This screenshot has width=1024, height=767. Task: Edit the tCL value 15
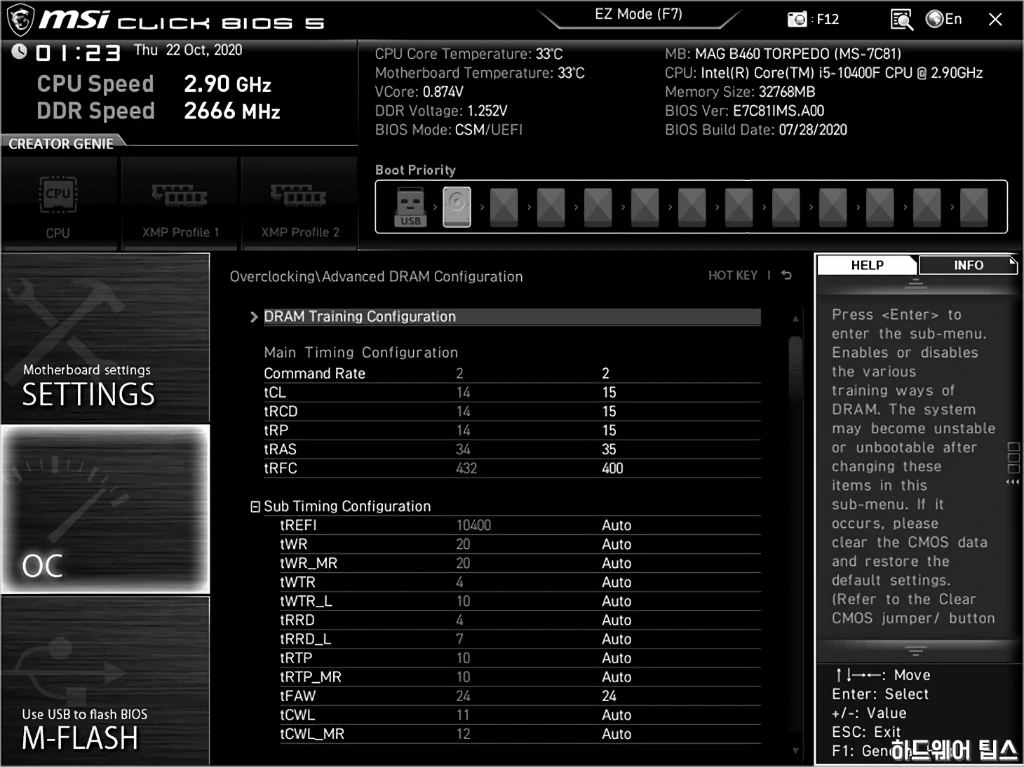[x=609, y=392]
